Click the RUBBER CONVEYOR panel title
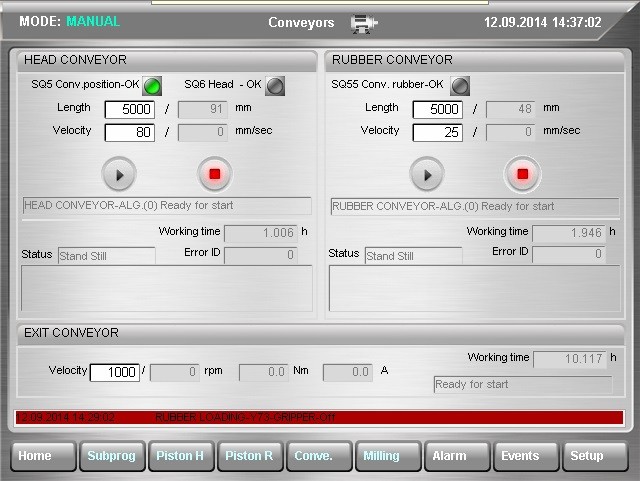This screenshot has height=481, width=640. point(392,60)
